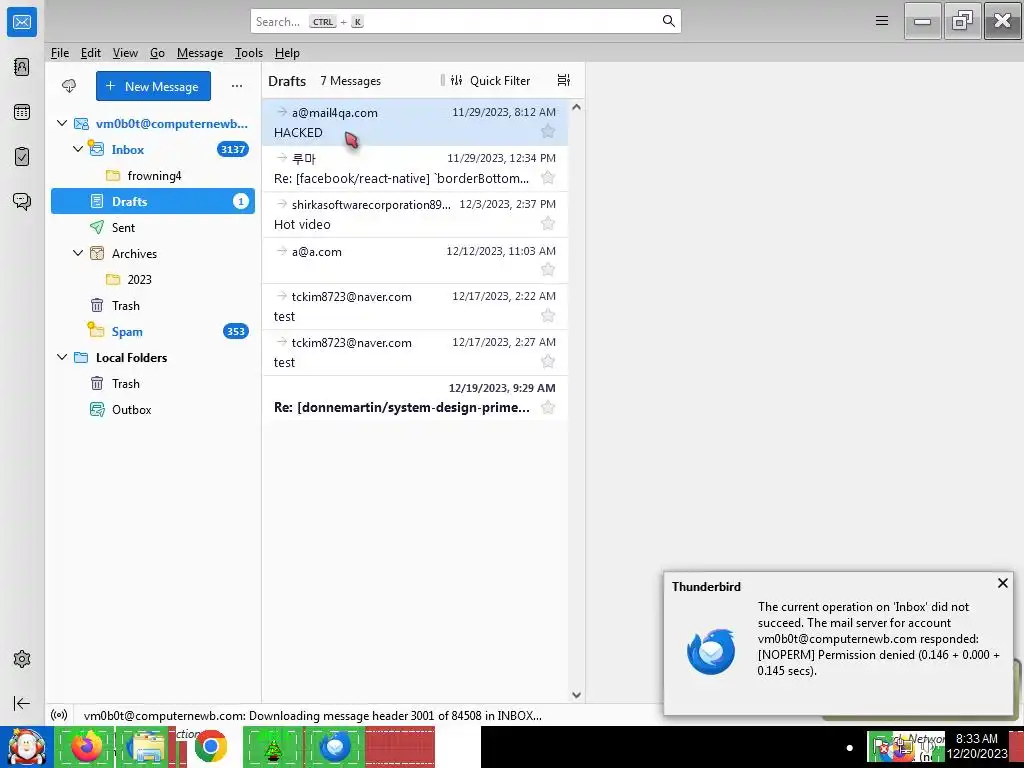Click message list scrollbar up arrow

(576, 107)
